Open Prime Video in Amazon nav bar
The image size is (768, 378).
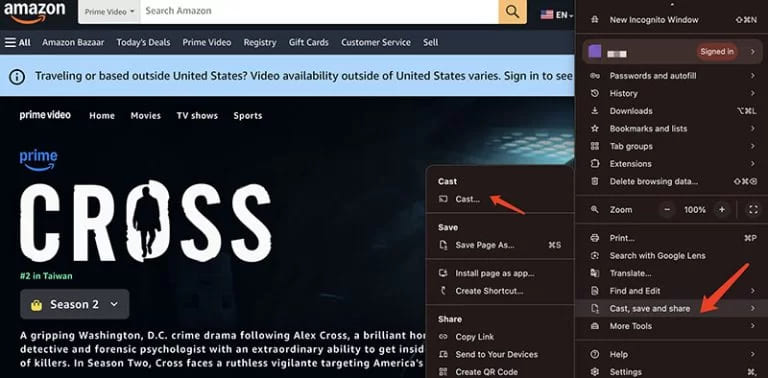point(207,43)
